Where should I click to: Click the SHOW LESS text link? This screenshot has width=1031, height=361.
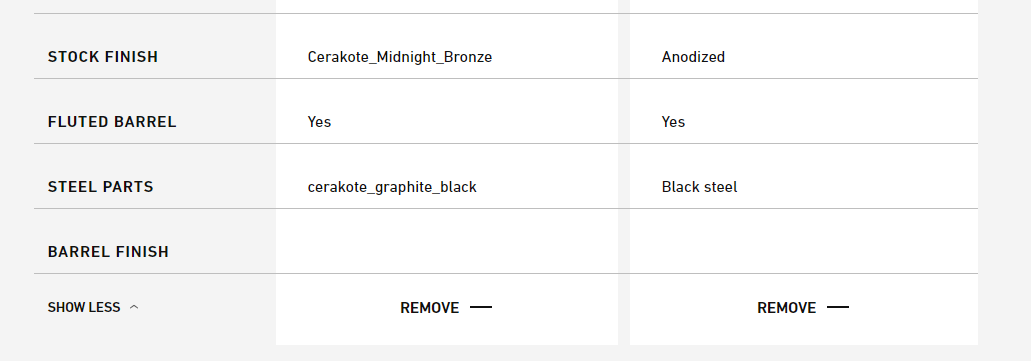tap(84, 307)
